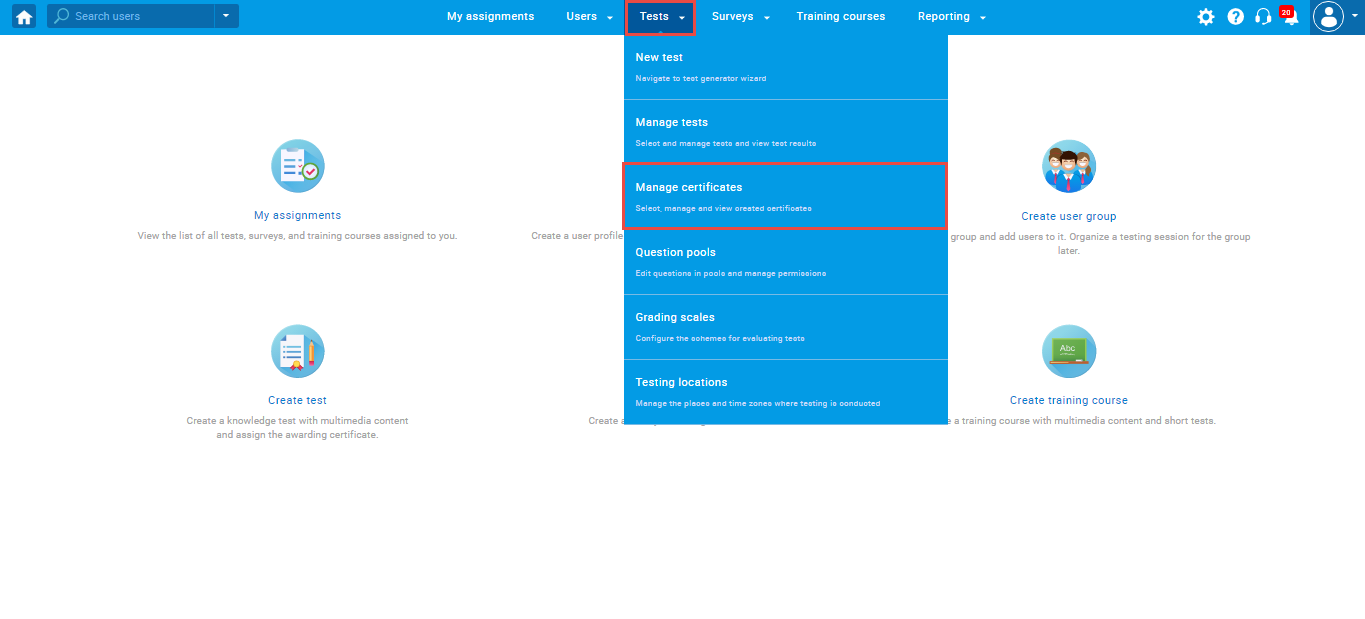1365x619 pixels.
Task: Collapse the Tests dropdown menu
Action: [660, 17]
